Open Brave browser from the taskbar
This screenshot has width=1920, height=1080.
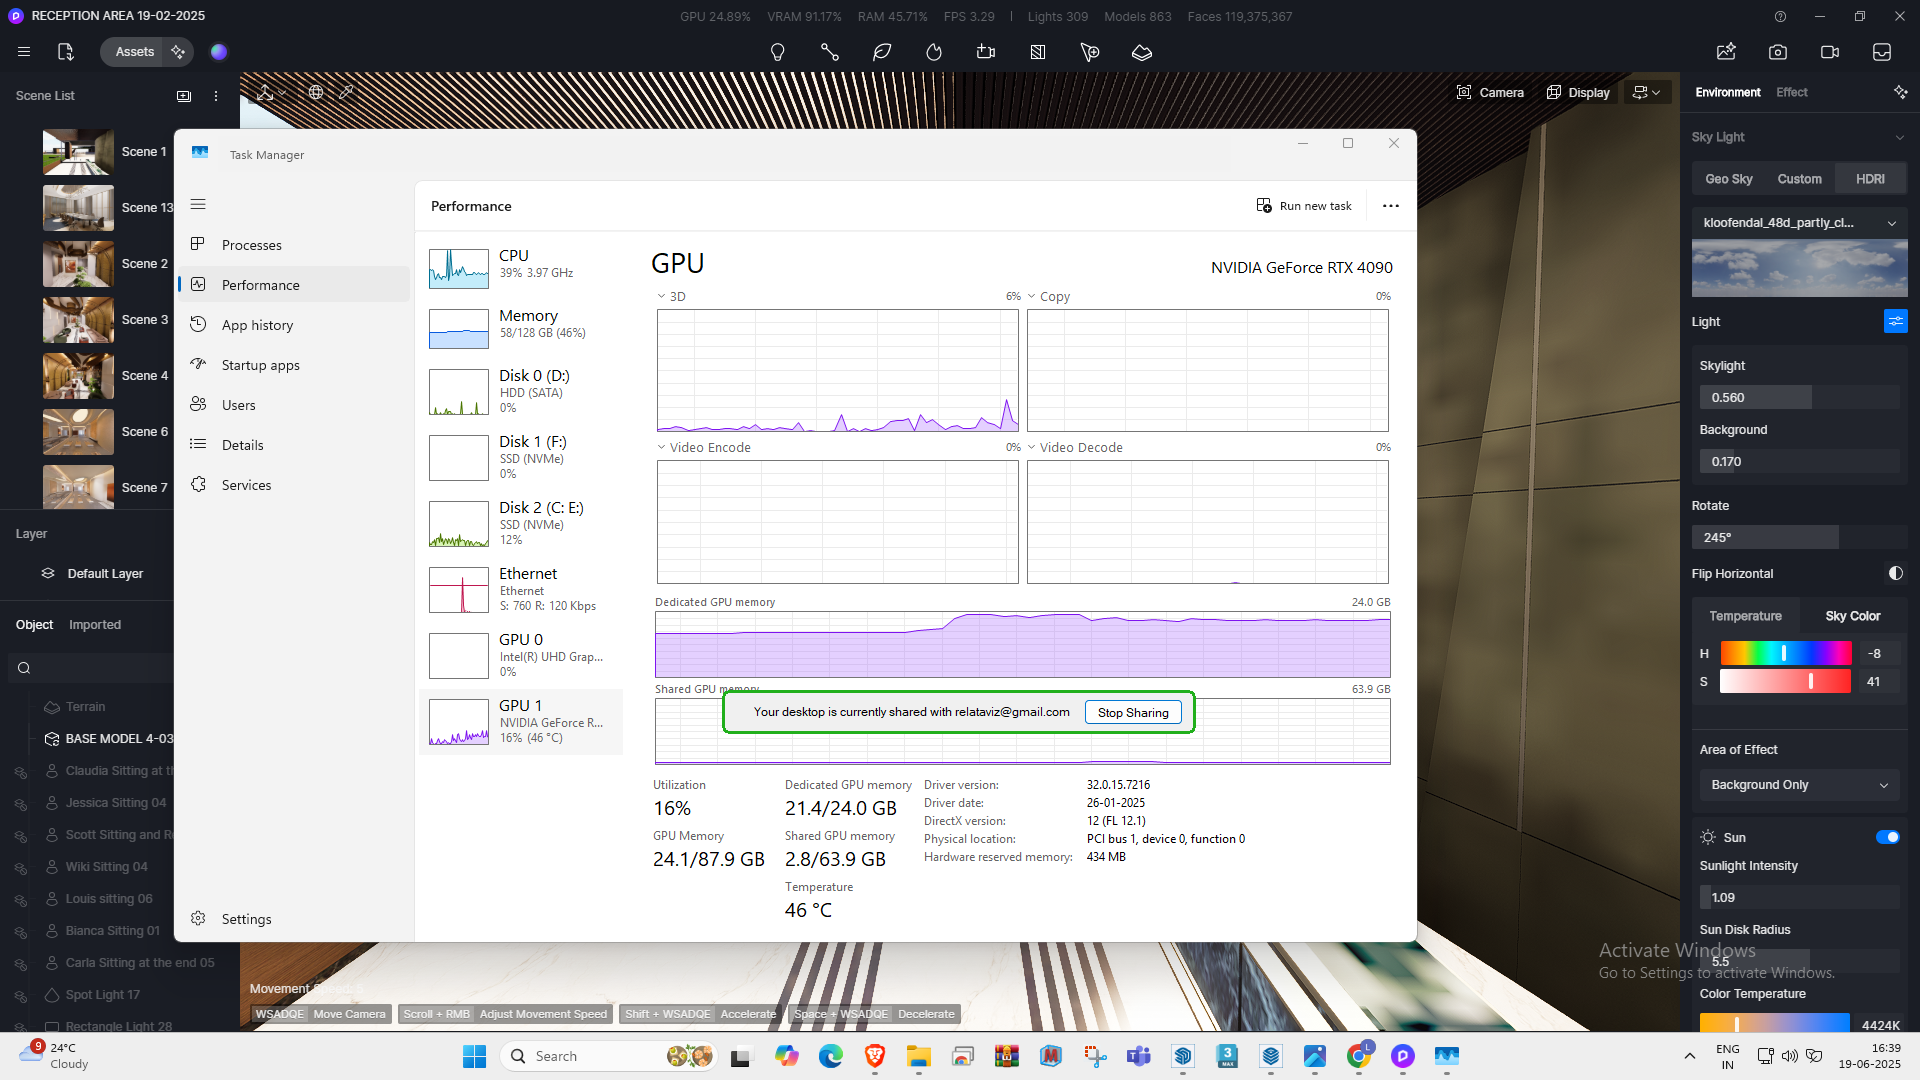point(875,1056)
